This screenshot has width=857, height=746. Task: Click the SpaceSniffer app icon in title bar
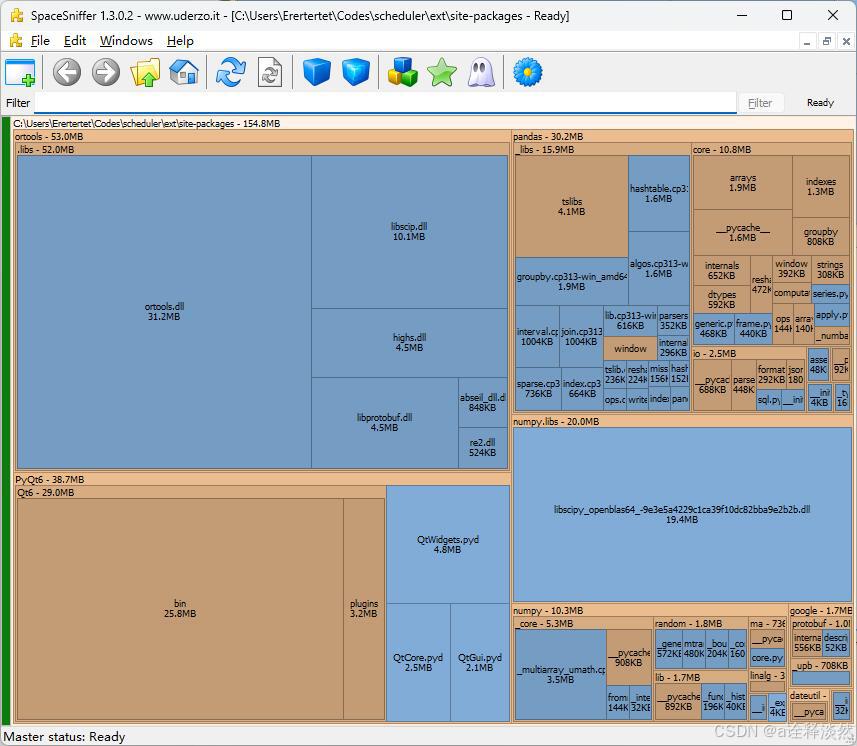17,15
